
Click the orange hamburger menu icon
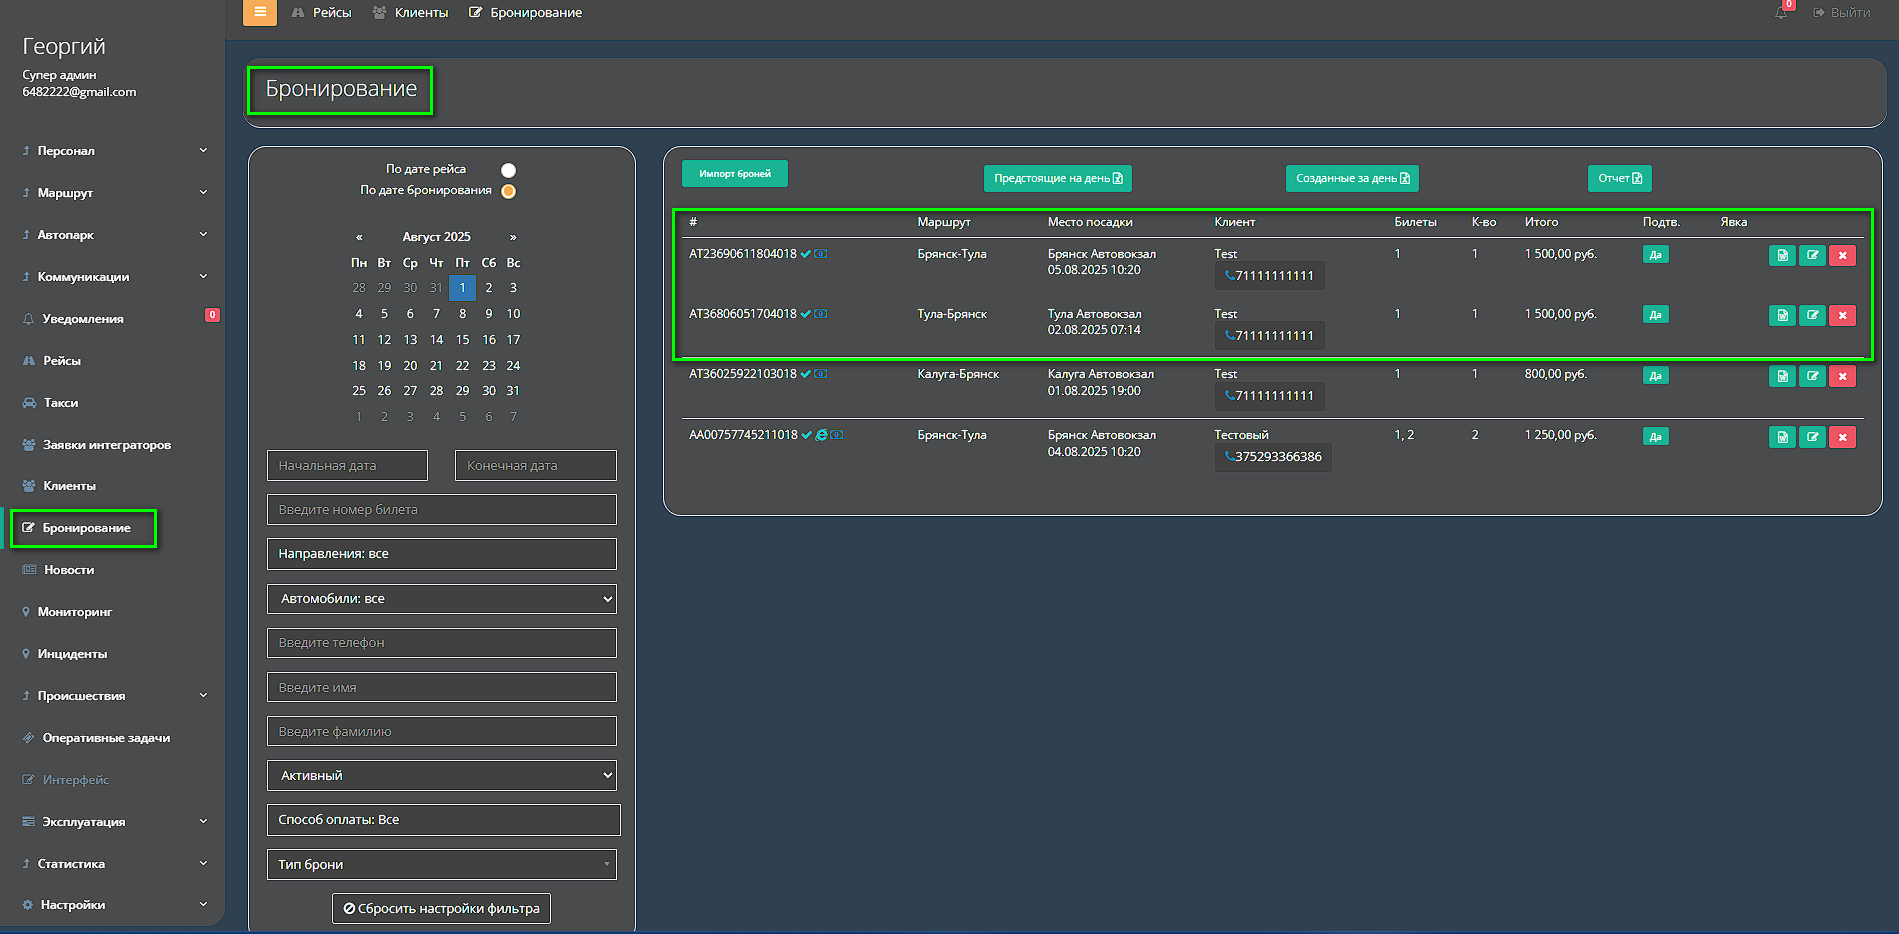click(259, 12)
